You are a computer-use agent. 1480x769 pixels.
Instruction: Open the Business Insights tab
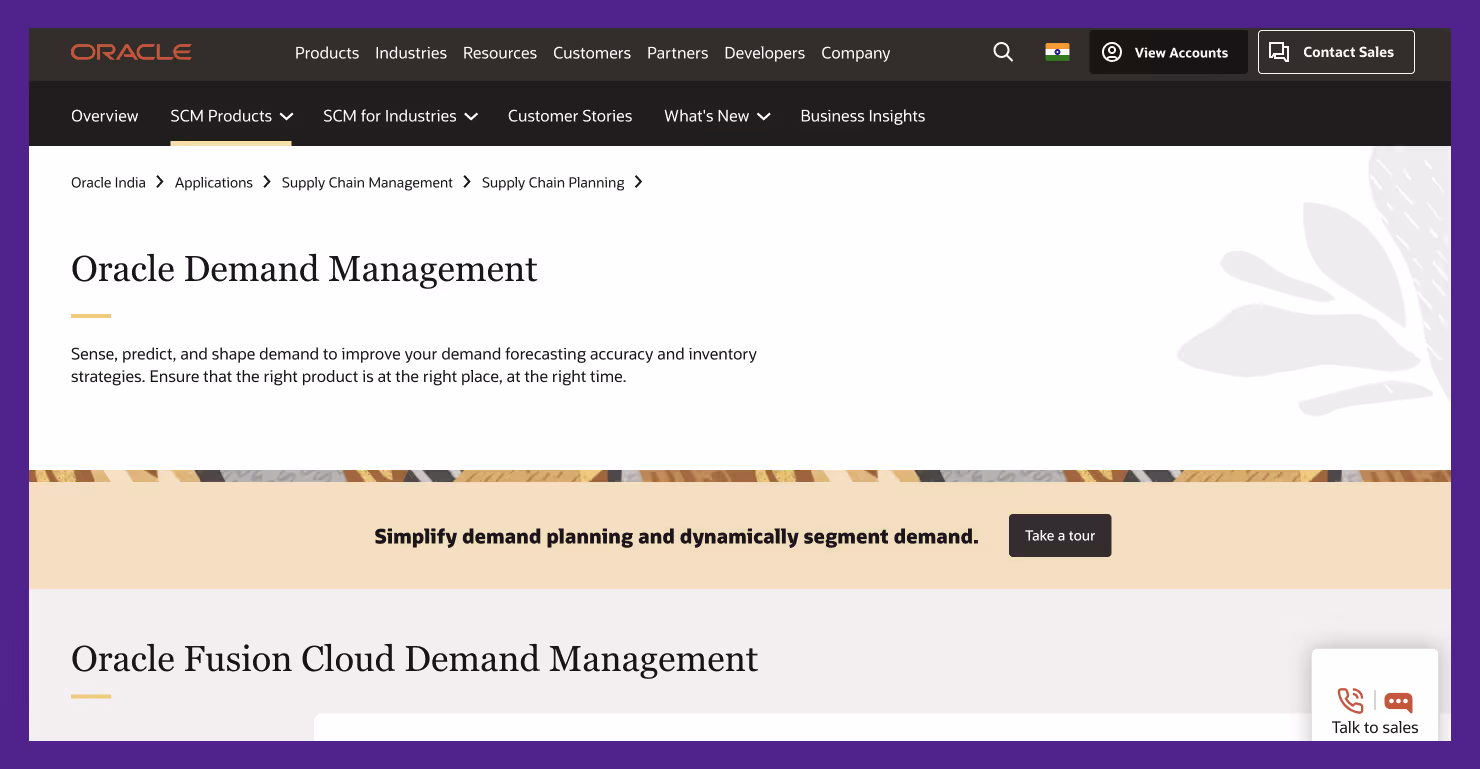click(x=863, y=116)
